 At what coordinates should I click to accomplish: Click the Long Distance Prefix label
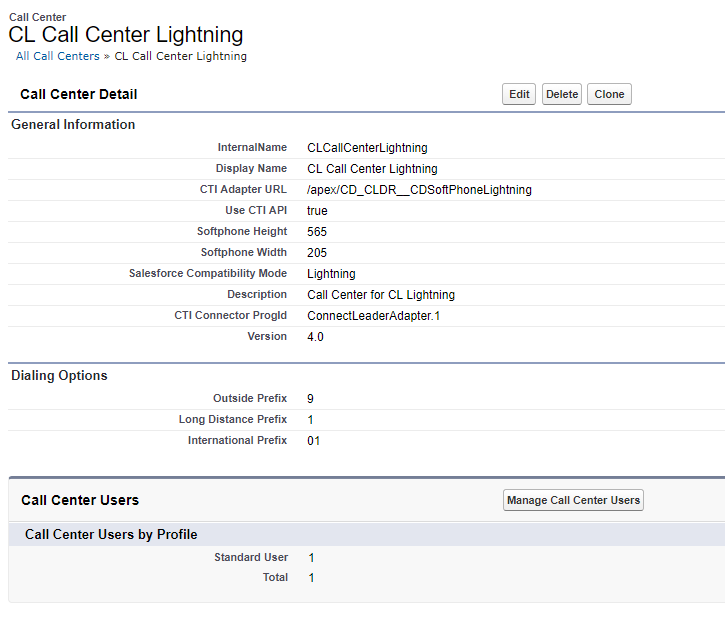click(233, 419)
